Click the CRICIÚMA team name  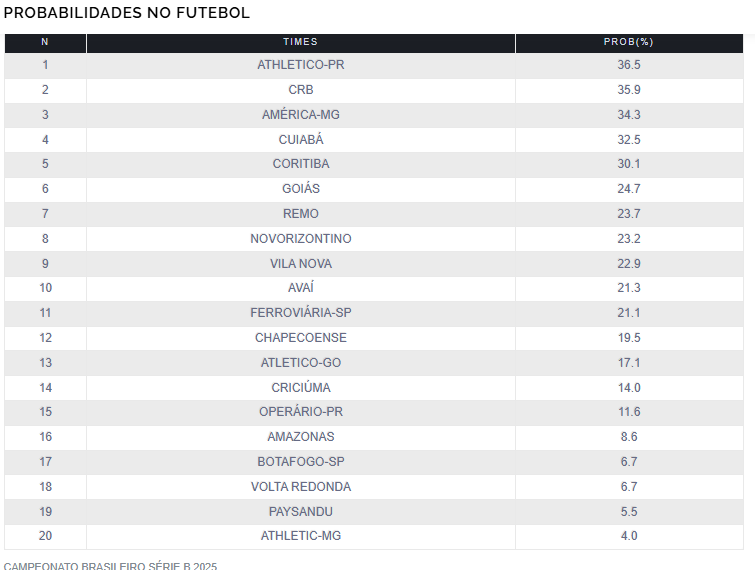300,388
